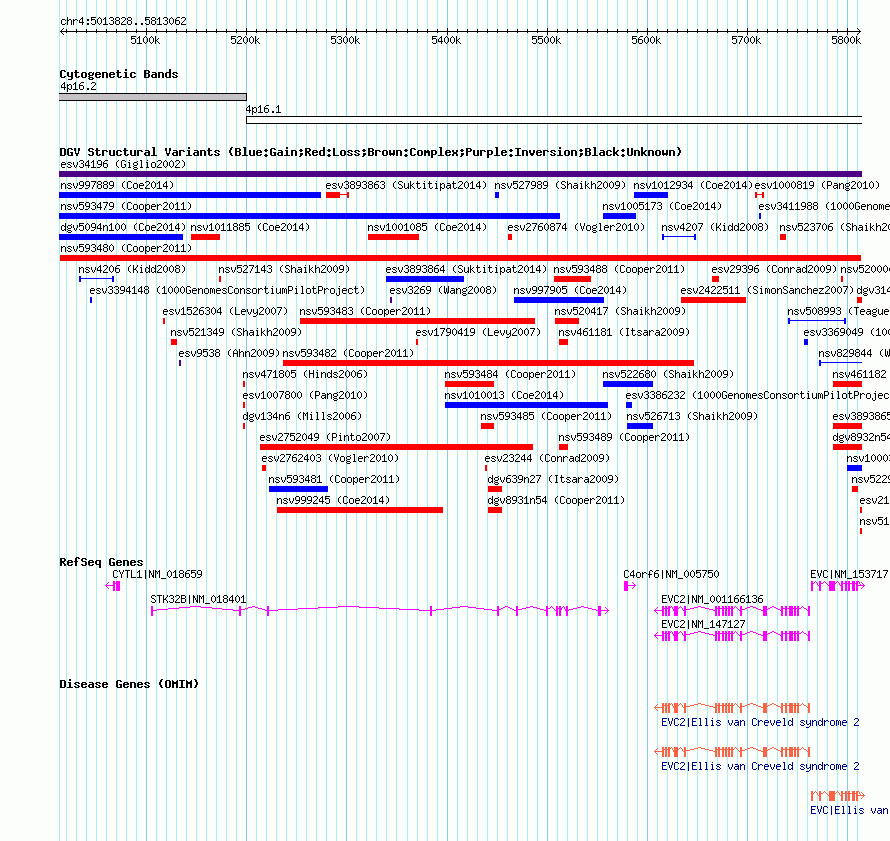Image resolution: width=890 pixels, height=841 pixels.
Task: Click the nsv593479 (Cooper2011) gain bar
Action: (309, 216)
